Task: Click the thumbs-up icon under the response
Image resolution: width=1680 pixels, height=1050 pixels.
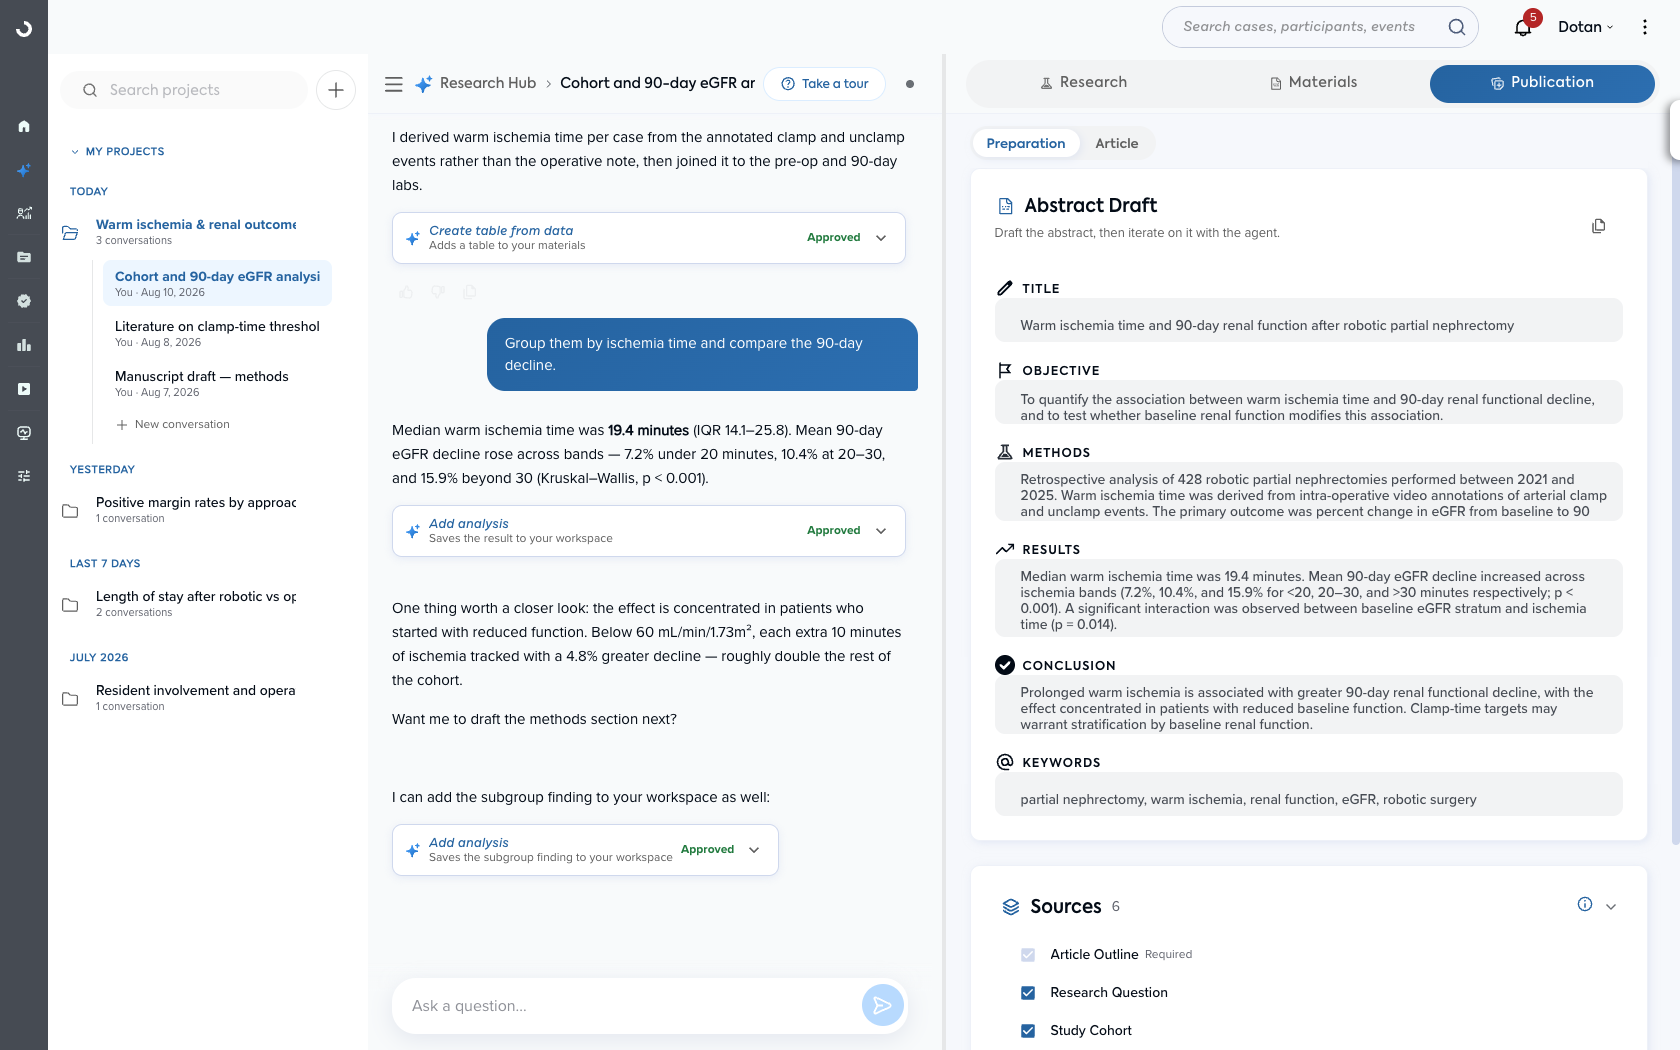Action: tap(406, 292)
